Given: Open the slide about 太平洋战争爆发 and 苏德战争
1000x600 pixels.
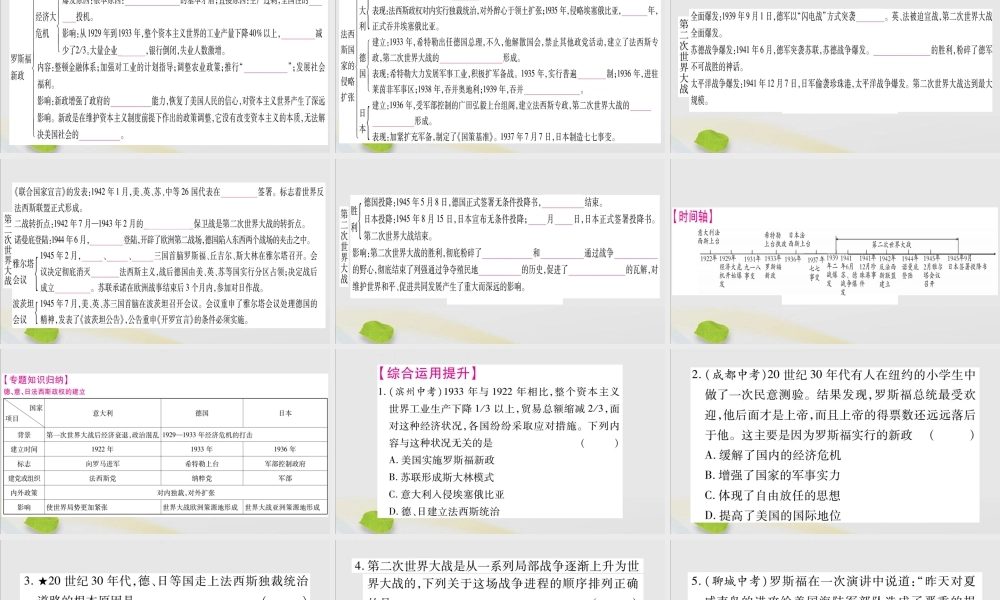Looking at the screenshot, I should click(835, 76).
